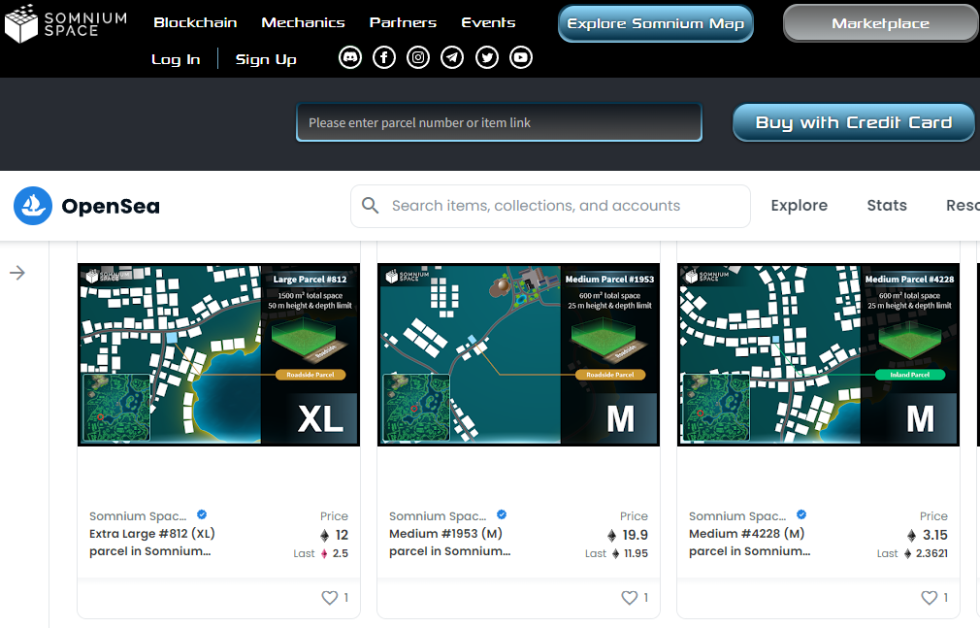Open the Events menu

488,22
